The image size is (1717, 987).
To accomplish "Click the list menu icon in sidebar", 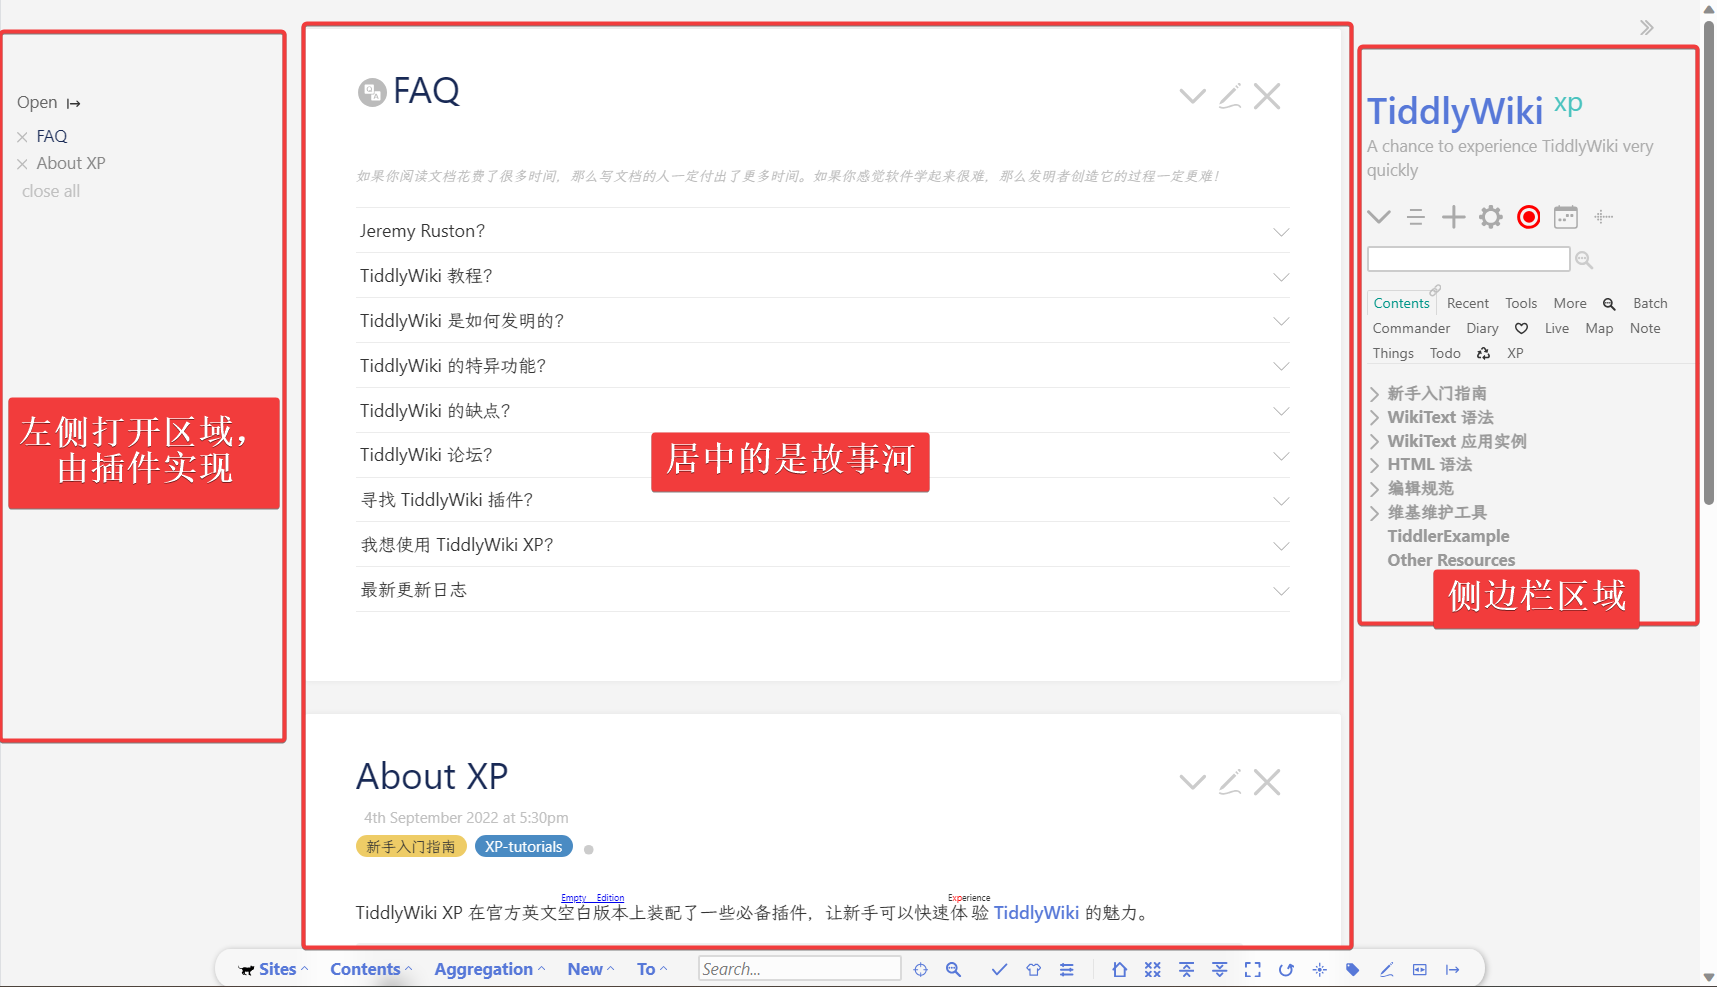I will (x=1416, y=217).
